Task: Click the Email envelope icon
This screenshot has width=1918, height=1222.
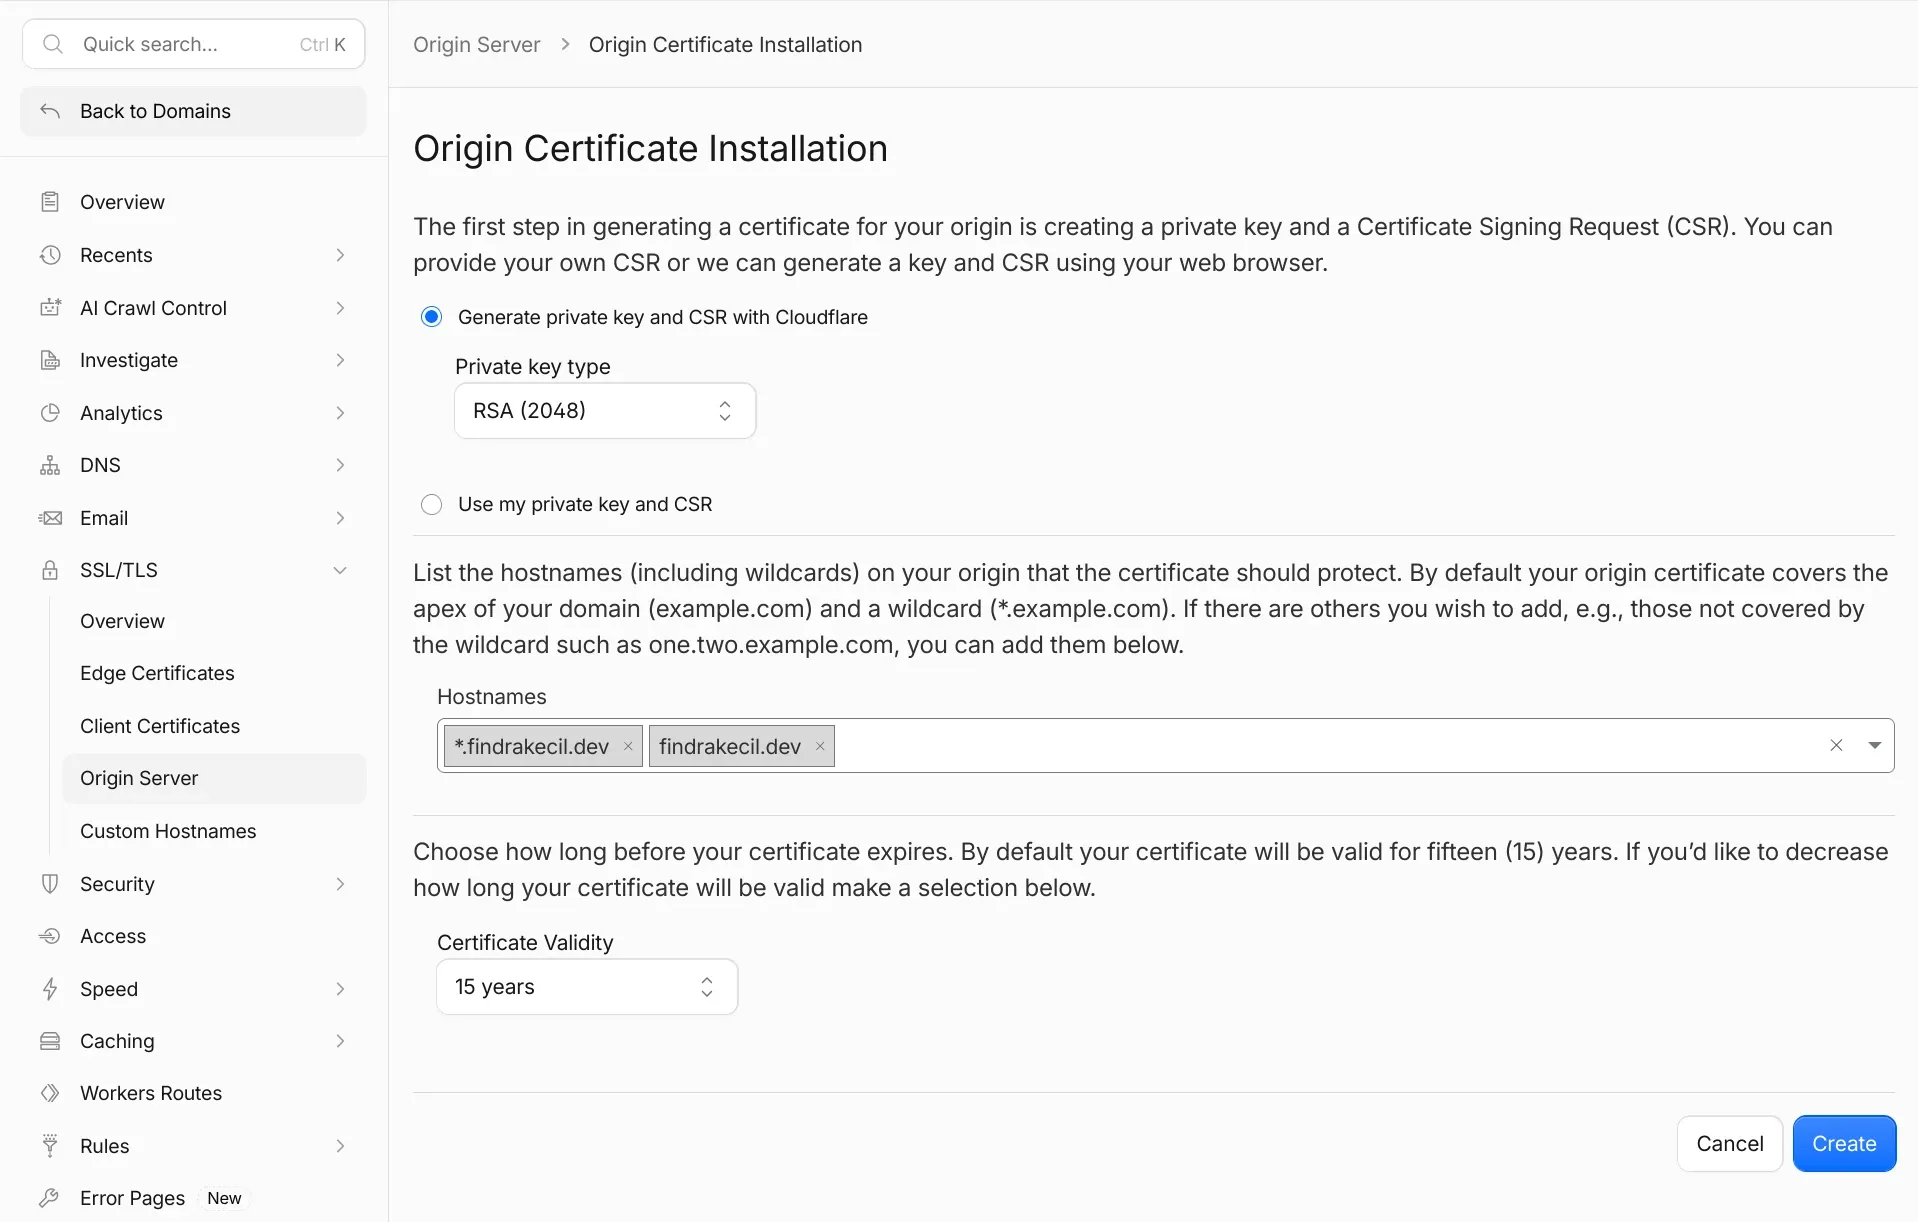Action: click(50, 518)
